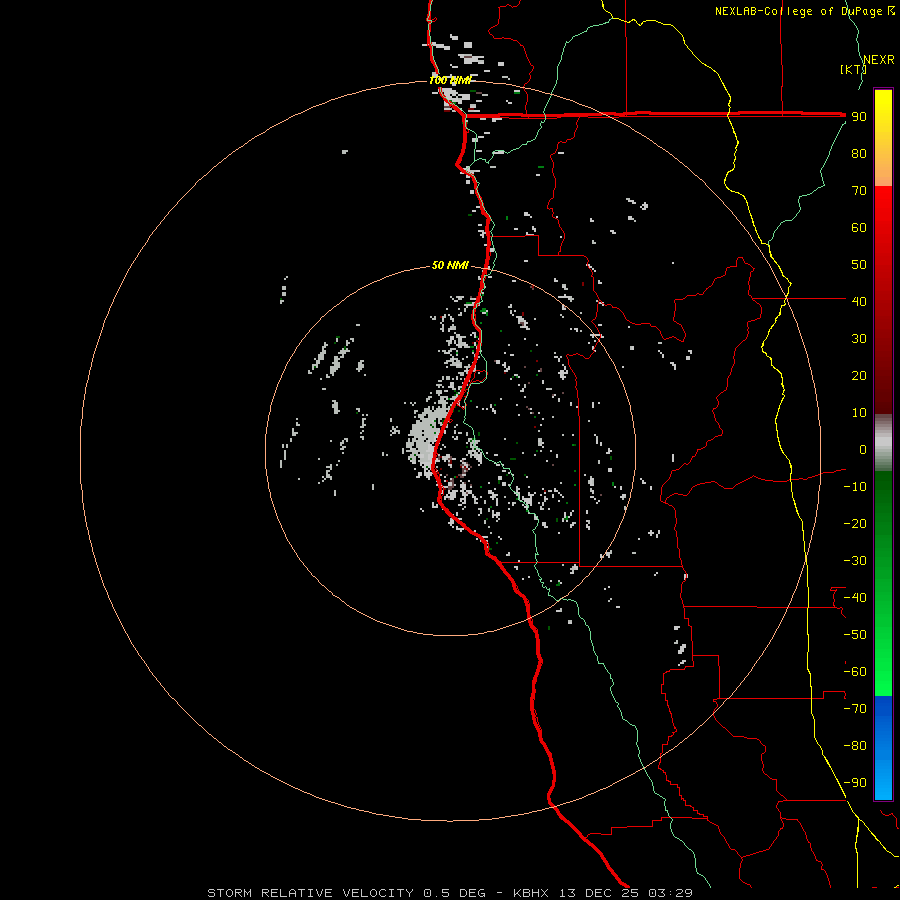The image size is (900, 900).
Task: Select the 60 value on the velocity scale
Action: point(859,228)
